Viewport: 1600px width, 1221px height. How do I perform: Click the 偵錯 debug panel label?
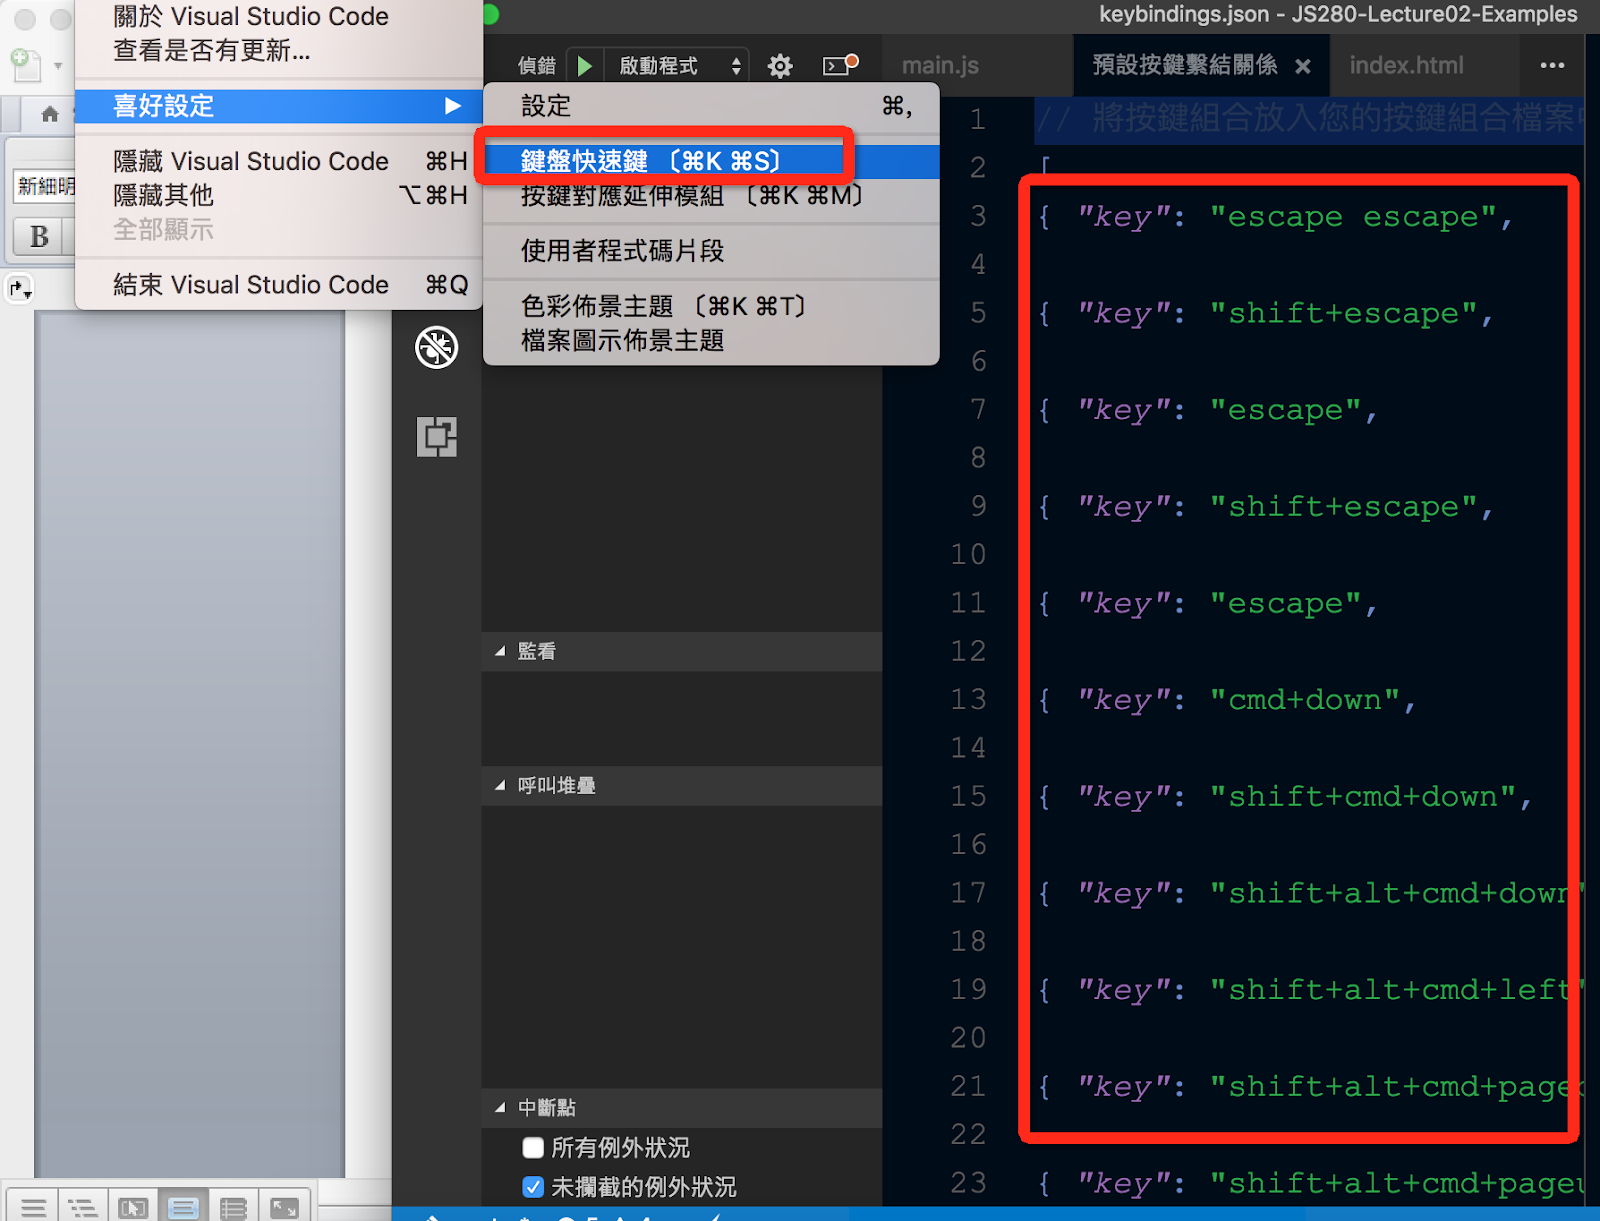click(537, 66)
